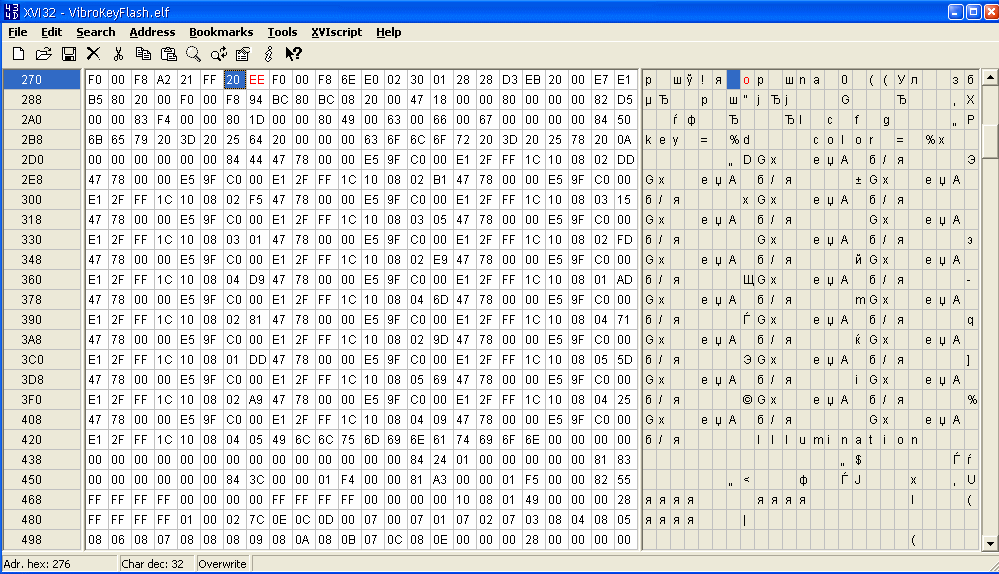Open the Tools menu

pos(282,32)
